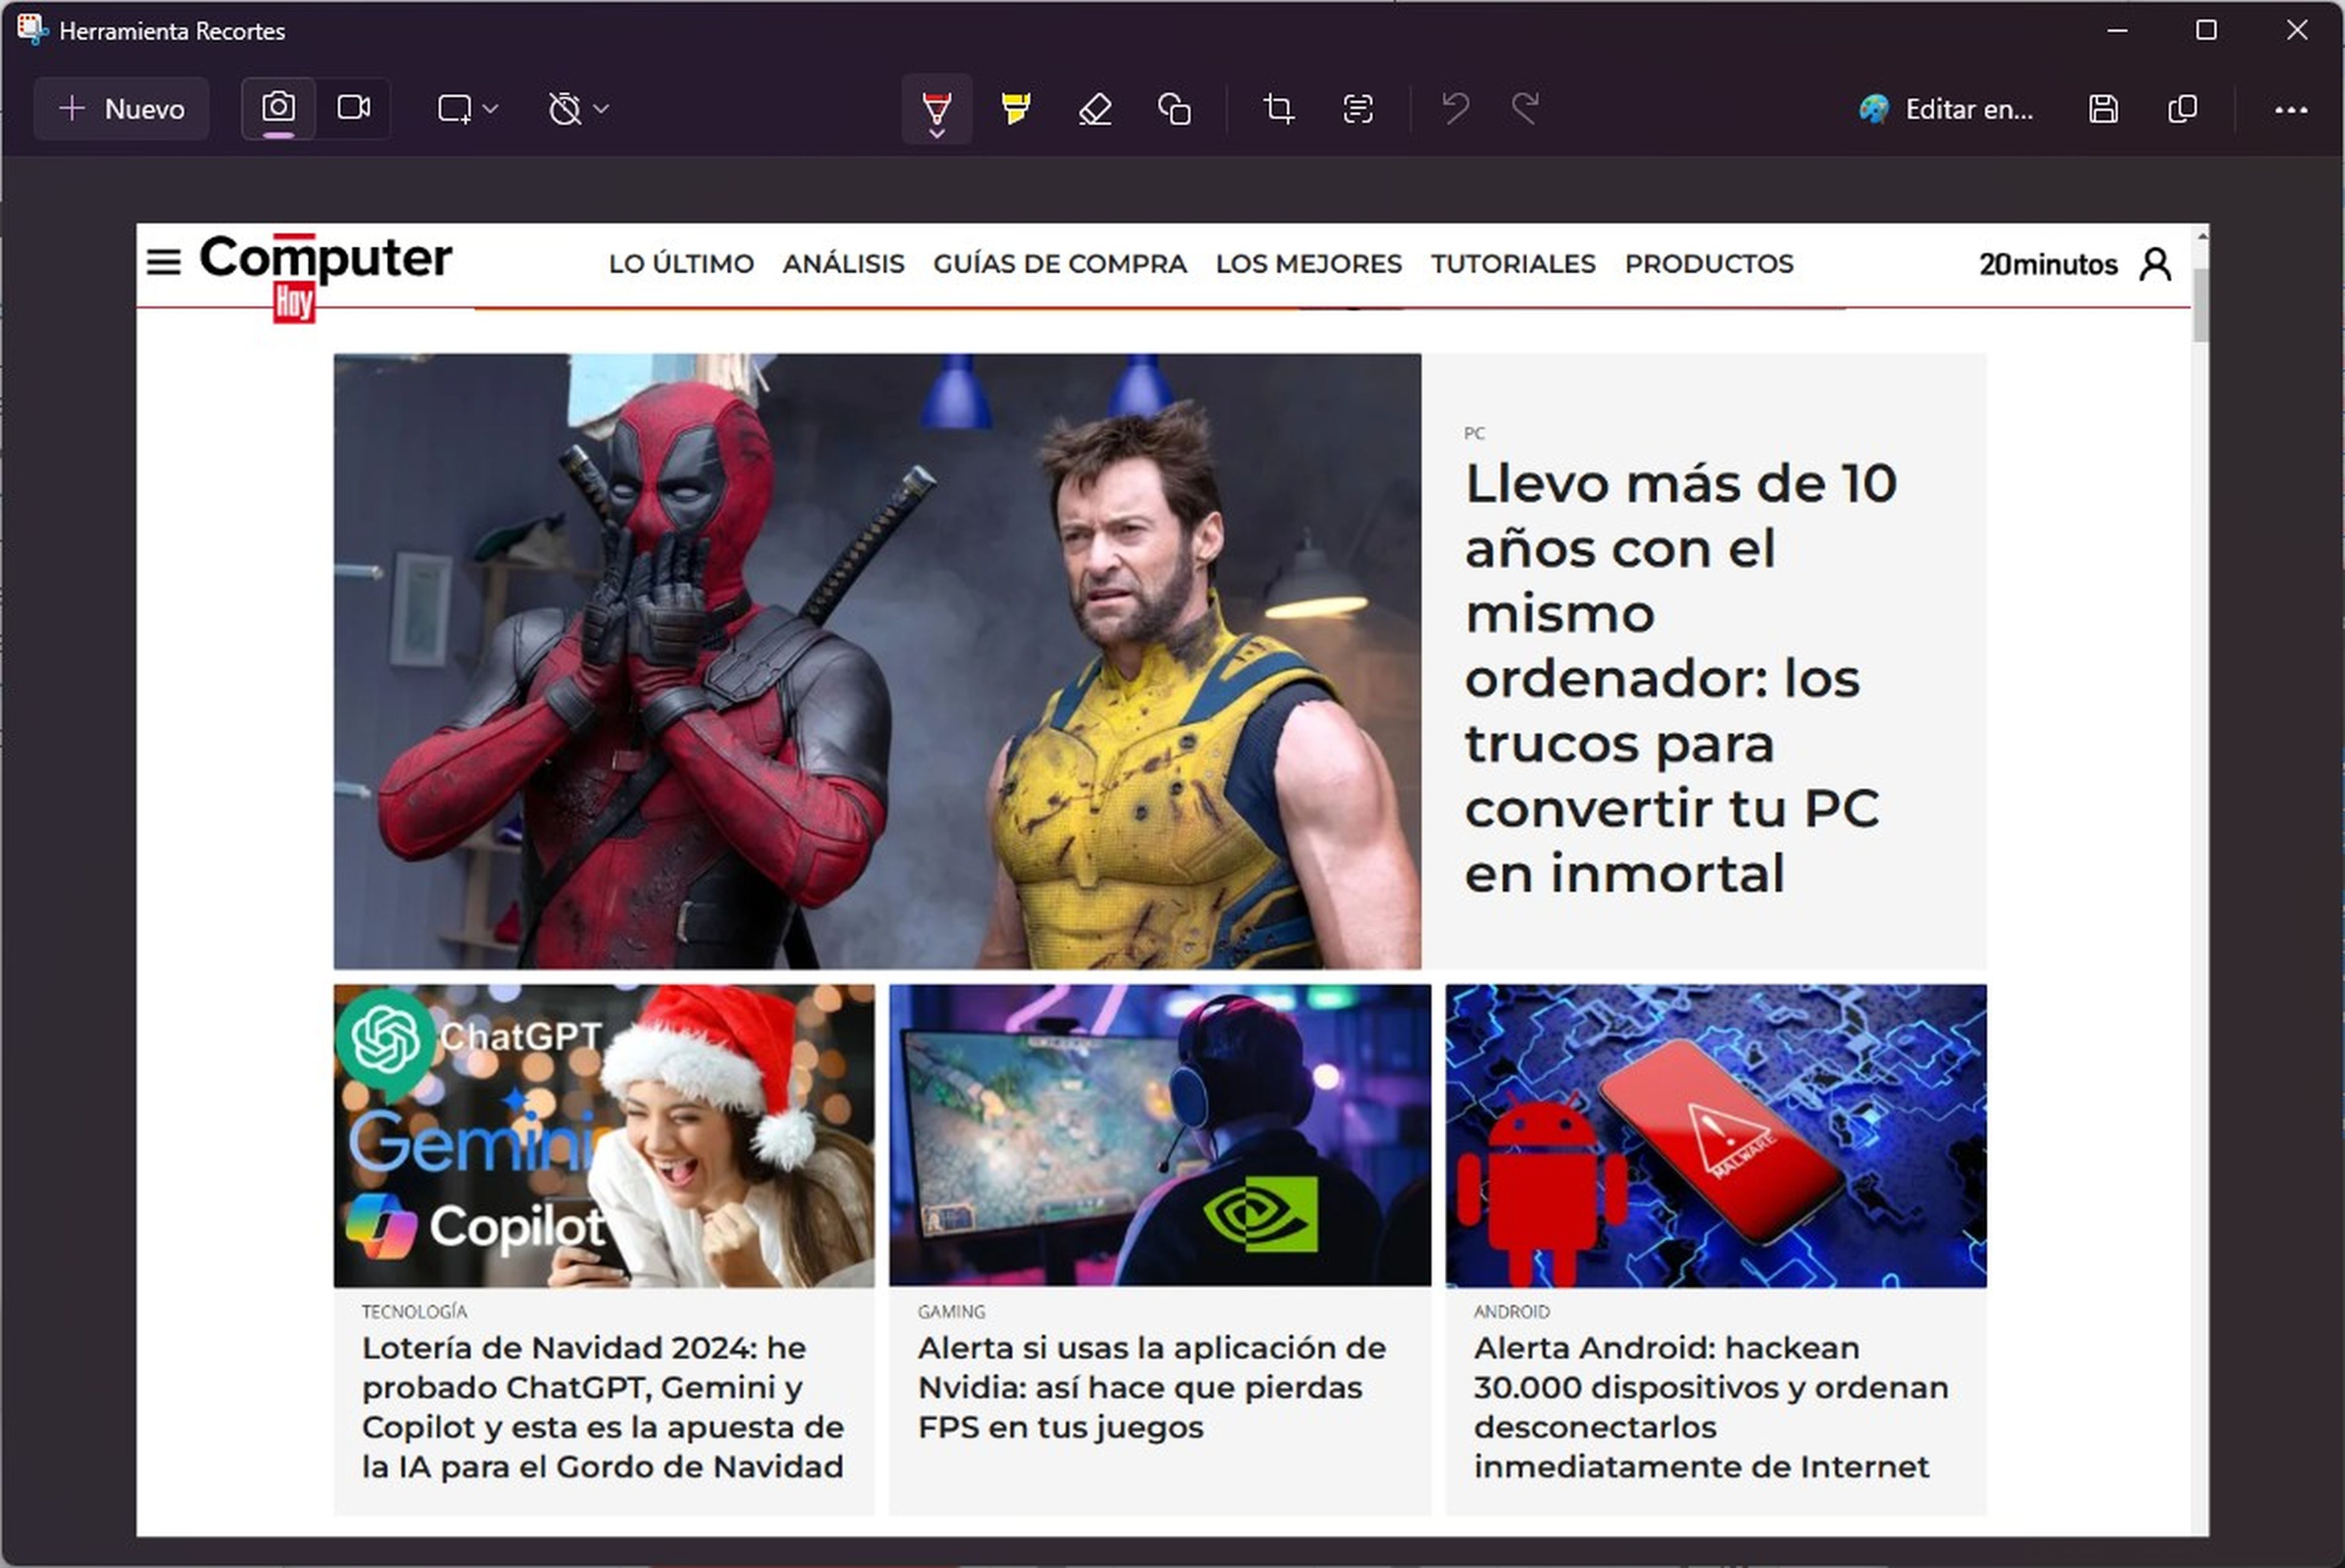
Task: Click the save floppy disk icon
Action: (x=2103, y=108)
